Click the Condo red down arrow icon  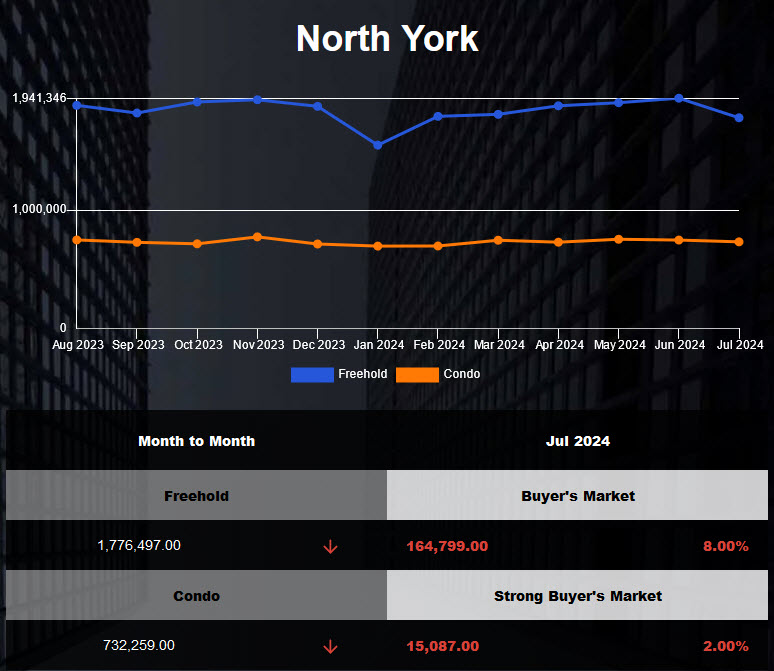[x=331, y=647]
